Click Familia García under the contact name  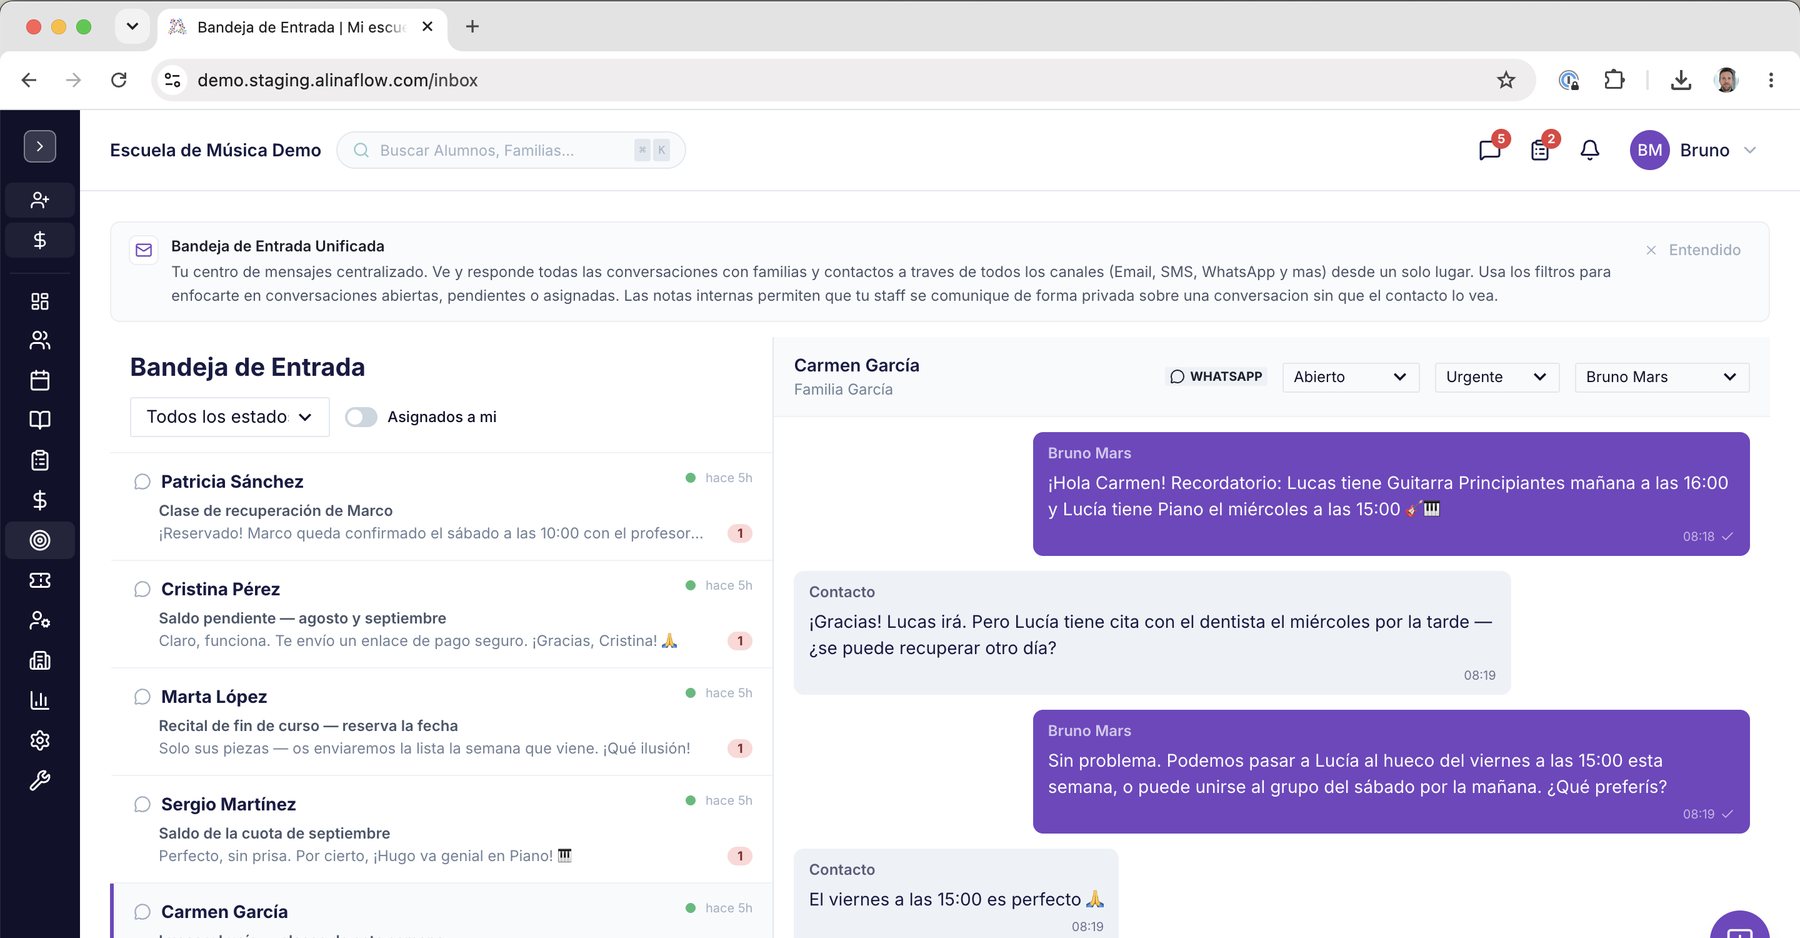click(843, 390)
